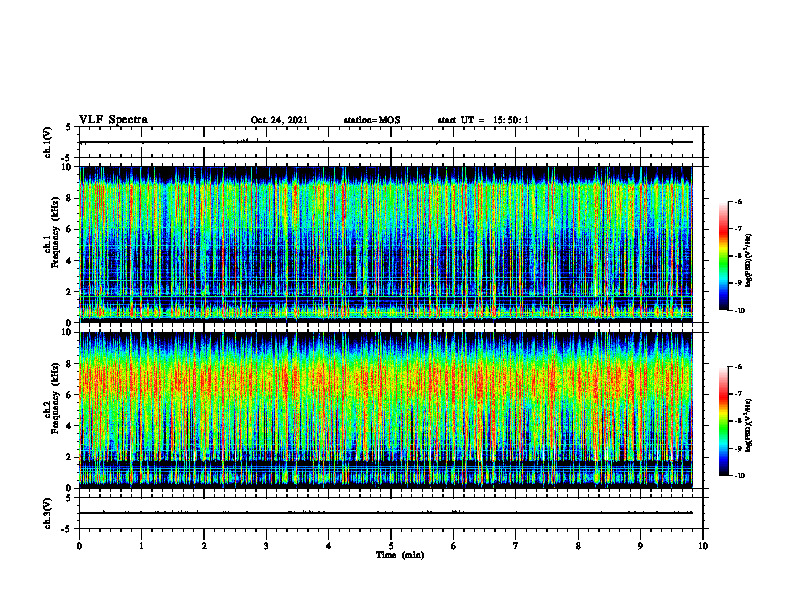Click ch.2 frequency tick label "4"
The height and width of the screenshot is (612, 792).
coord(69,426)
